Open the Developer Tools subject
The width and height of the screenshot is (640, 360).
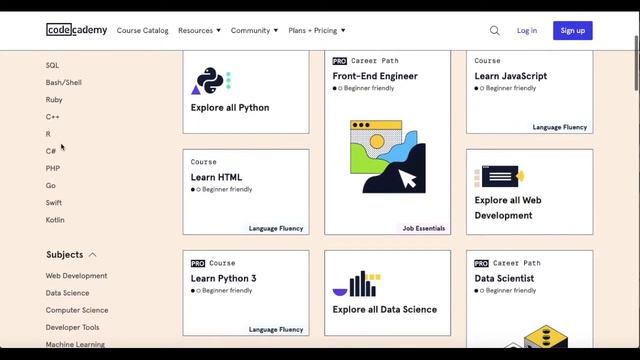72,327
